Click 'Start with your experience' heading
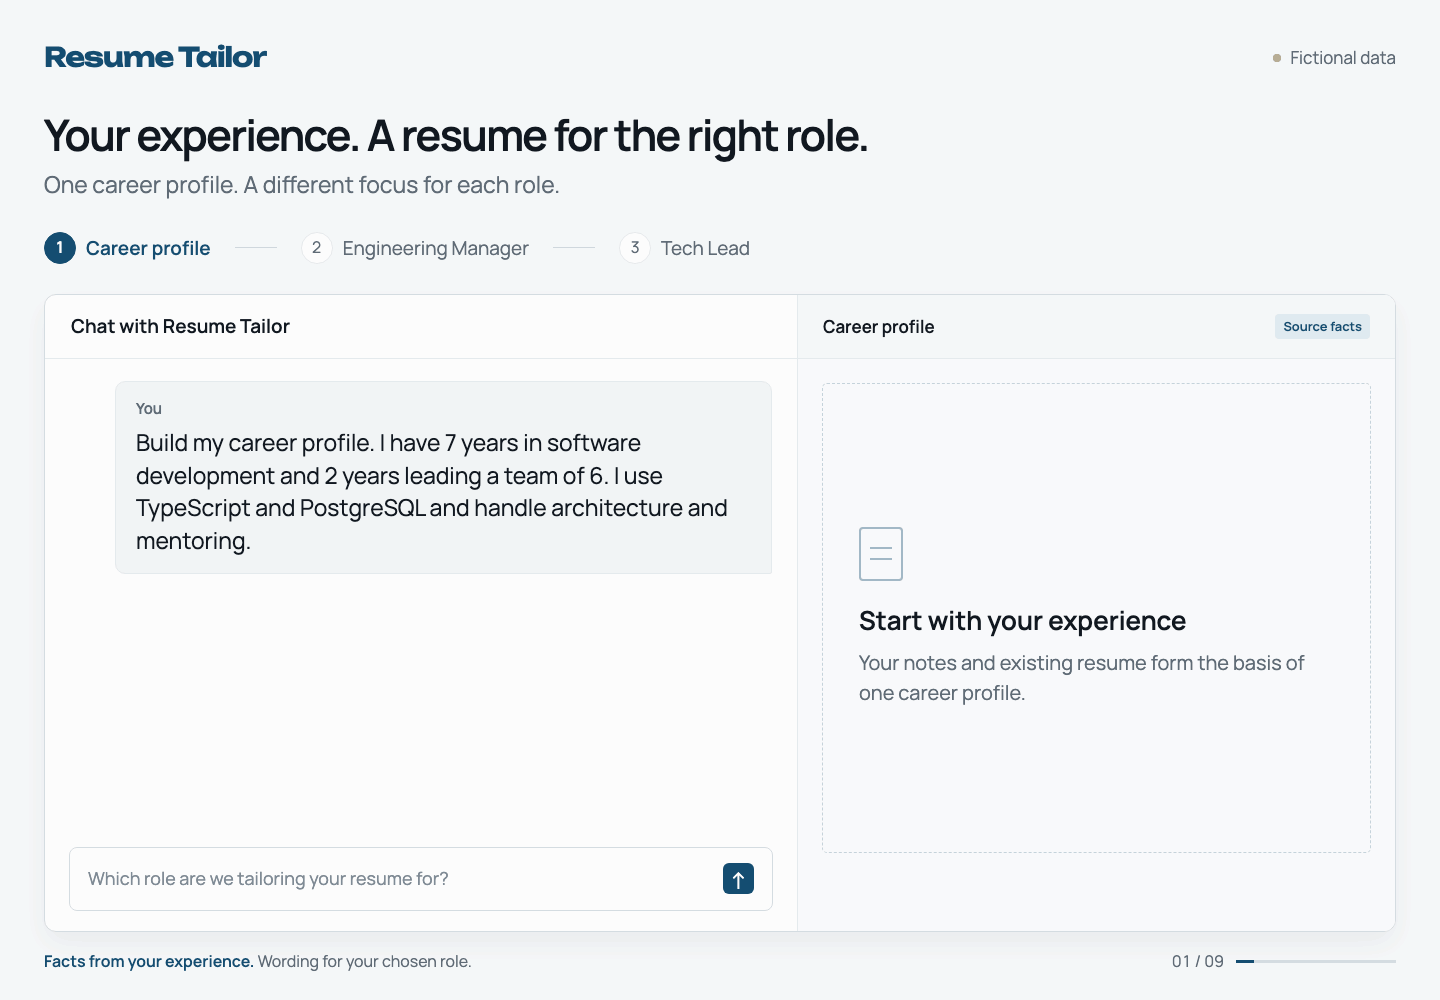The width and height of the screenshot is (1440, 1000). pyautogui.click(x=1022, y=621)
